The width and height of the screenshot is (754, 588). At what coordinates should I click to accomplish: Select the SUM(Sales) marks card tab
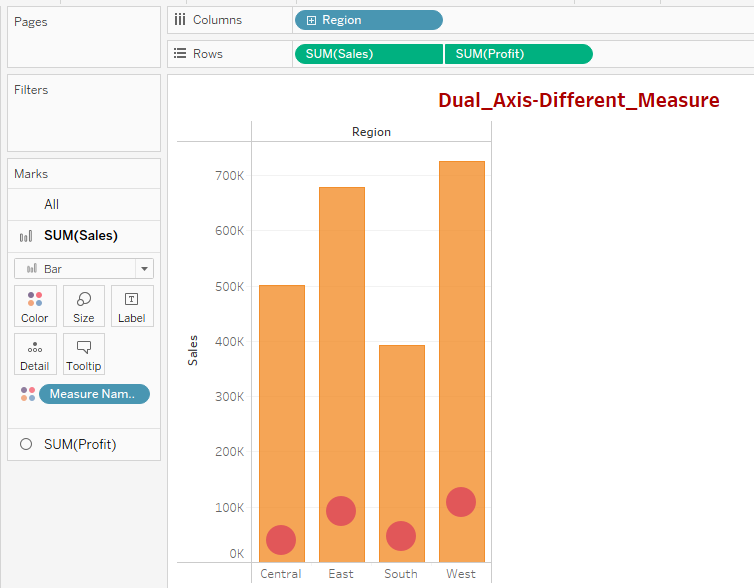click(80, 236)
